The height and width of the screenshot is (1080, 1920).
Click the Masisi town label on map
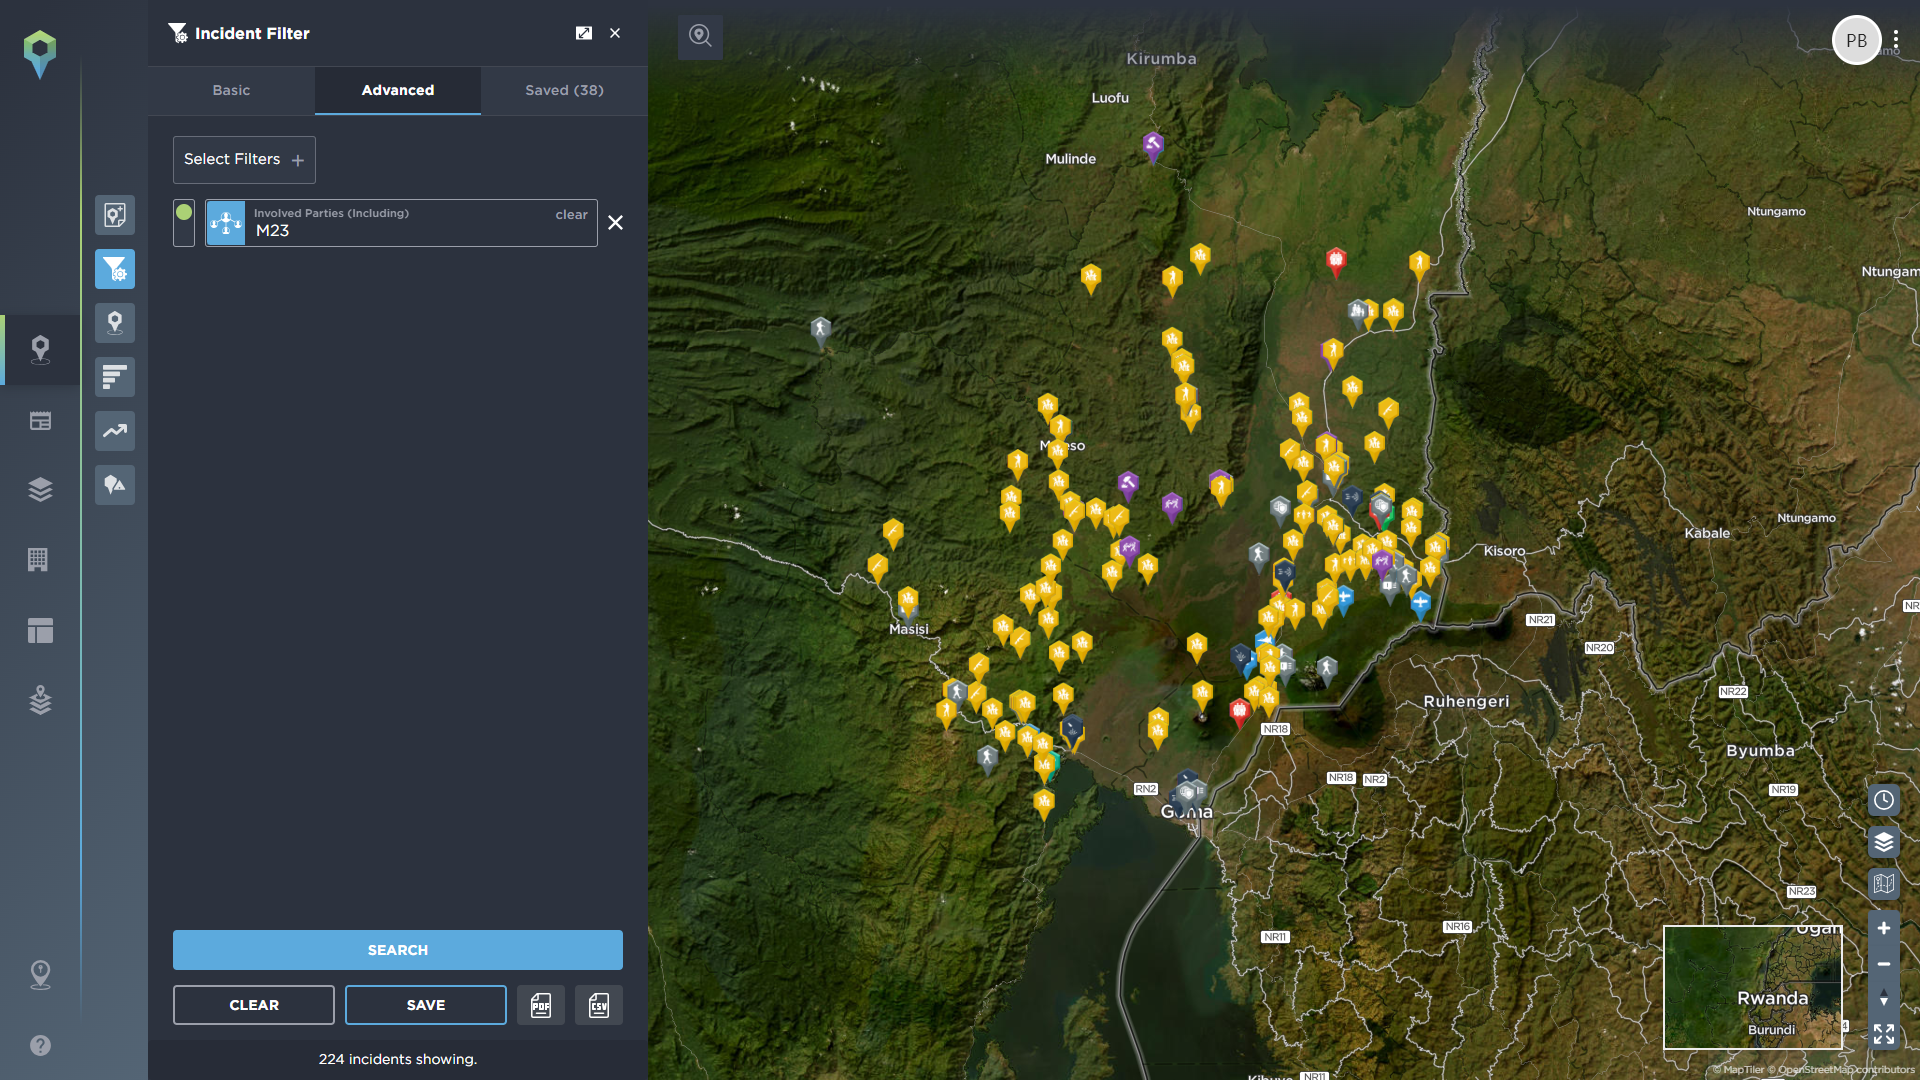[909, 629]
